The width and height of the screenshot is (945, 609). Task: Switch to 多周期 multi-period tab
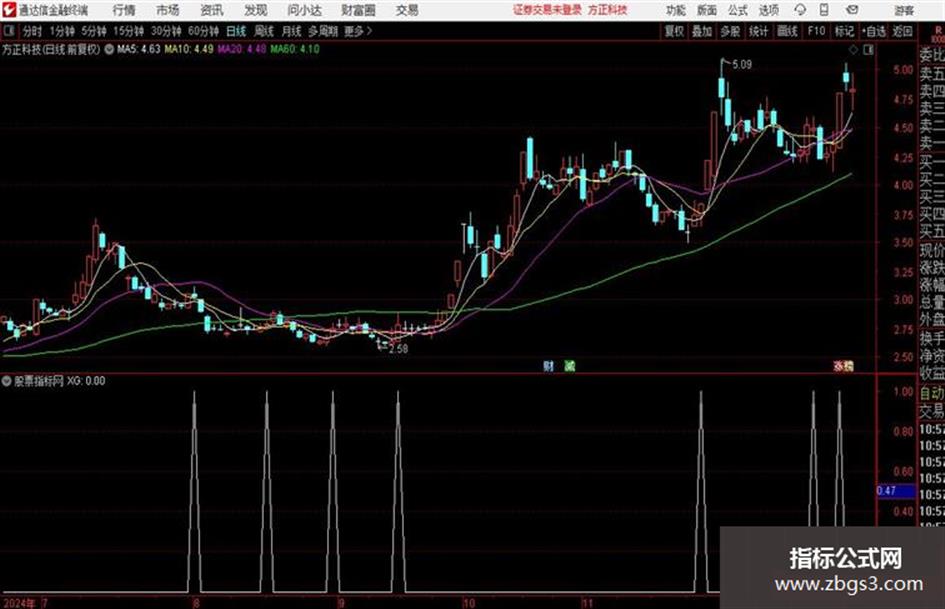point(323,31)
